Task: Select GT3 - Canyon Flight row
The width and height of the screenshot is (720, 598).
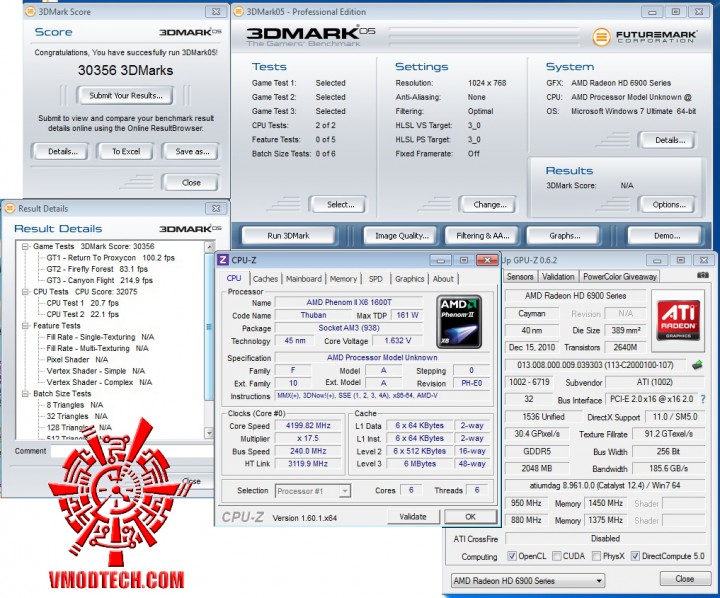Action: (x=99, y=280)
